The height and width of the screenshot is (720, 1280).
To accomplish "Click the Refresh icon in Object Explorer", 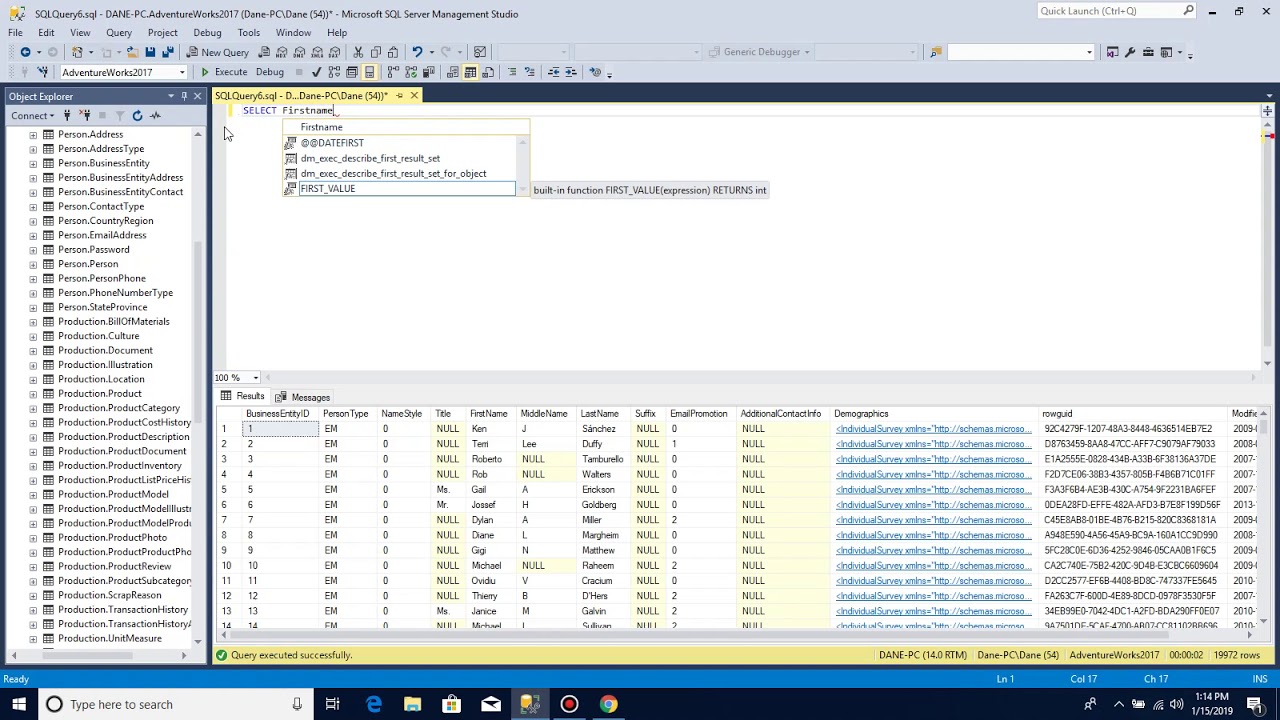I will click(137, 116).
